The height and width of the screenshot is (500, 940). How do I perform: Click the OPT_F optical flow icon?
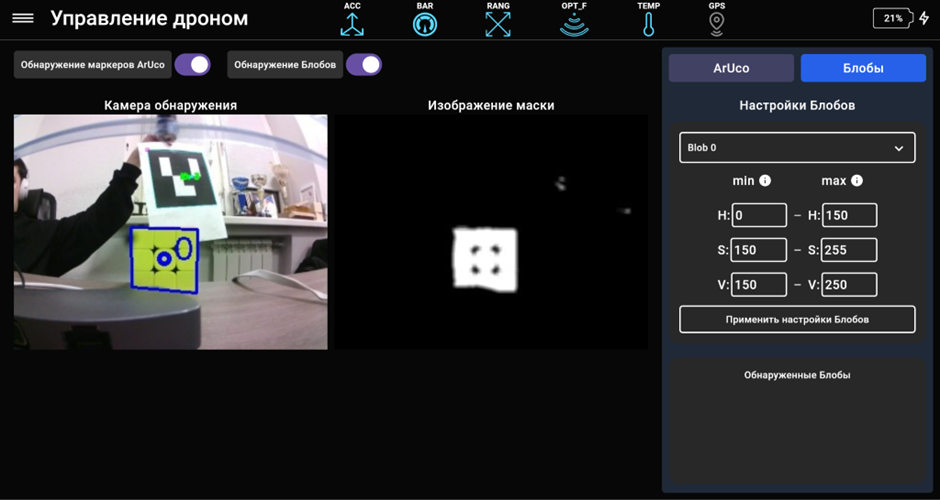tap(574, 24)
